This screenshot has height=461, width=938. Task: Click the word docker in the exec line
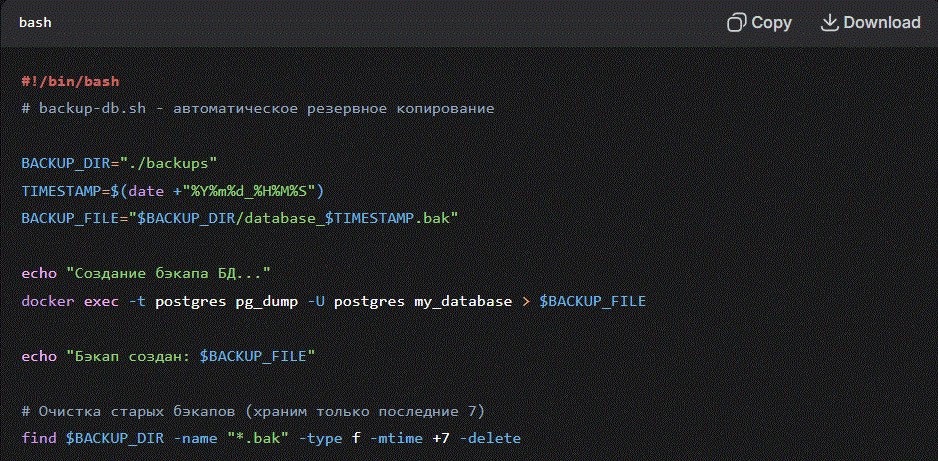(48, 301)
